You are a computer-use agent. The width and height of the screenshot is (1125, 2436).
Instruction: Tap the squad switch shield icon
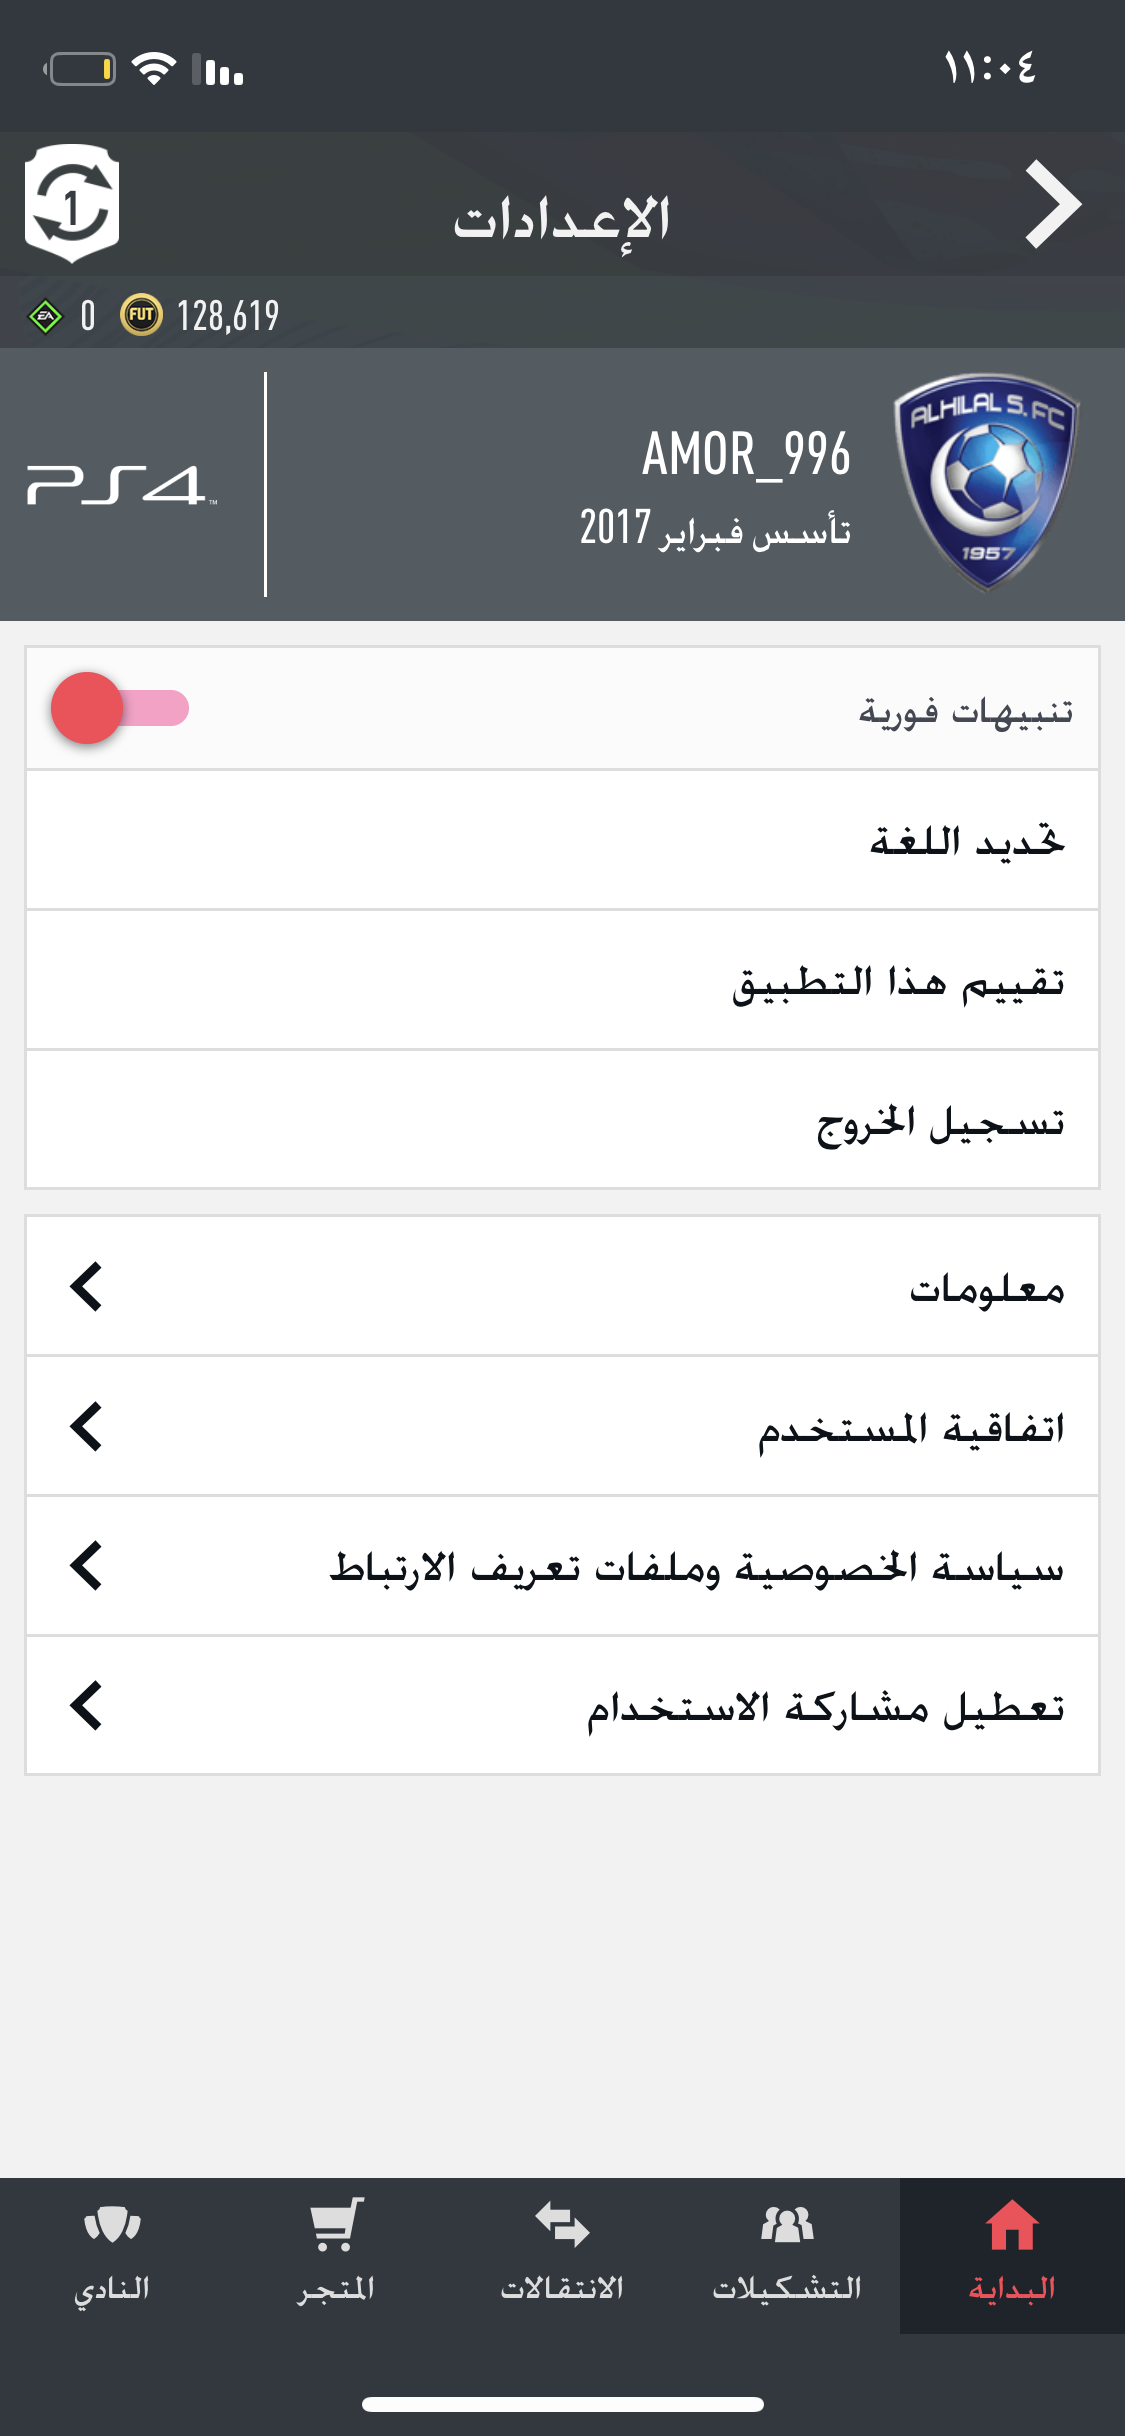72,204
